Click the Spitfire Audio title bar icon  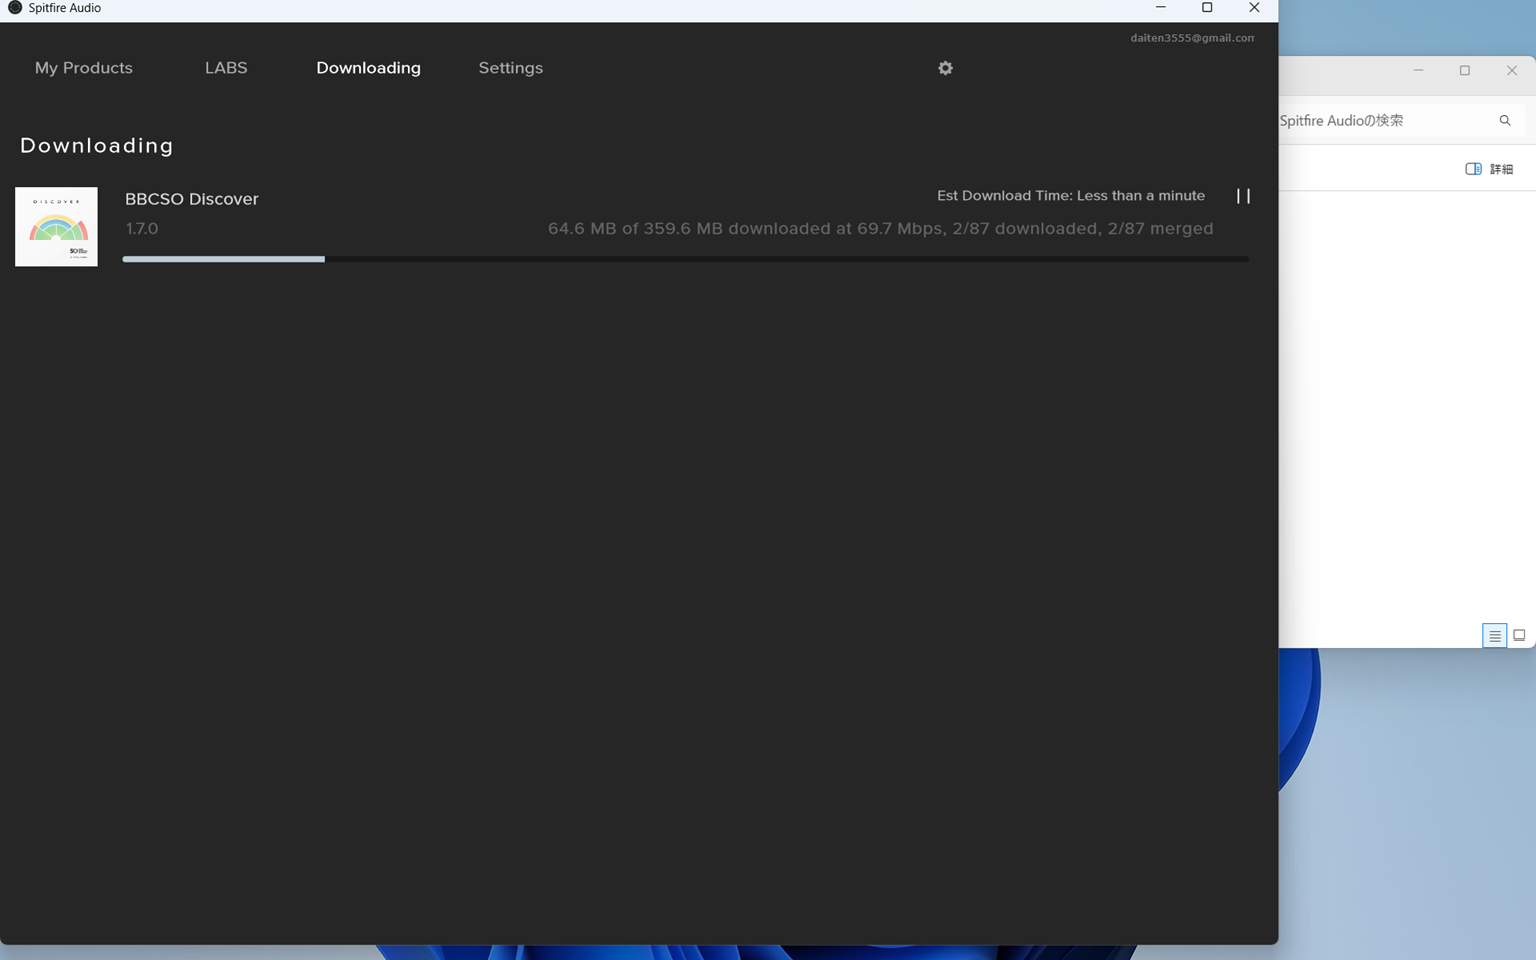14,8
